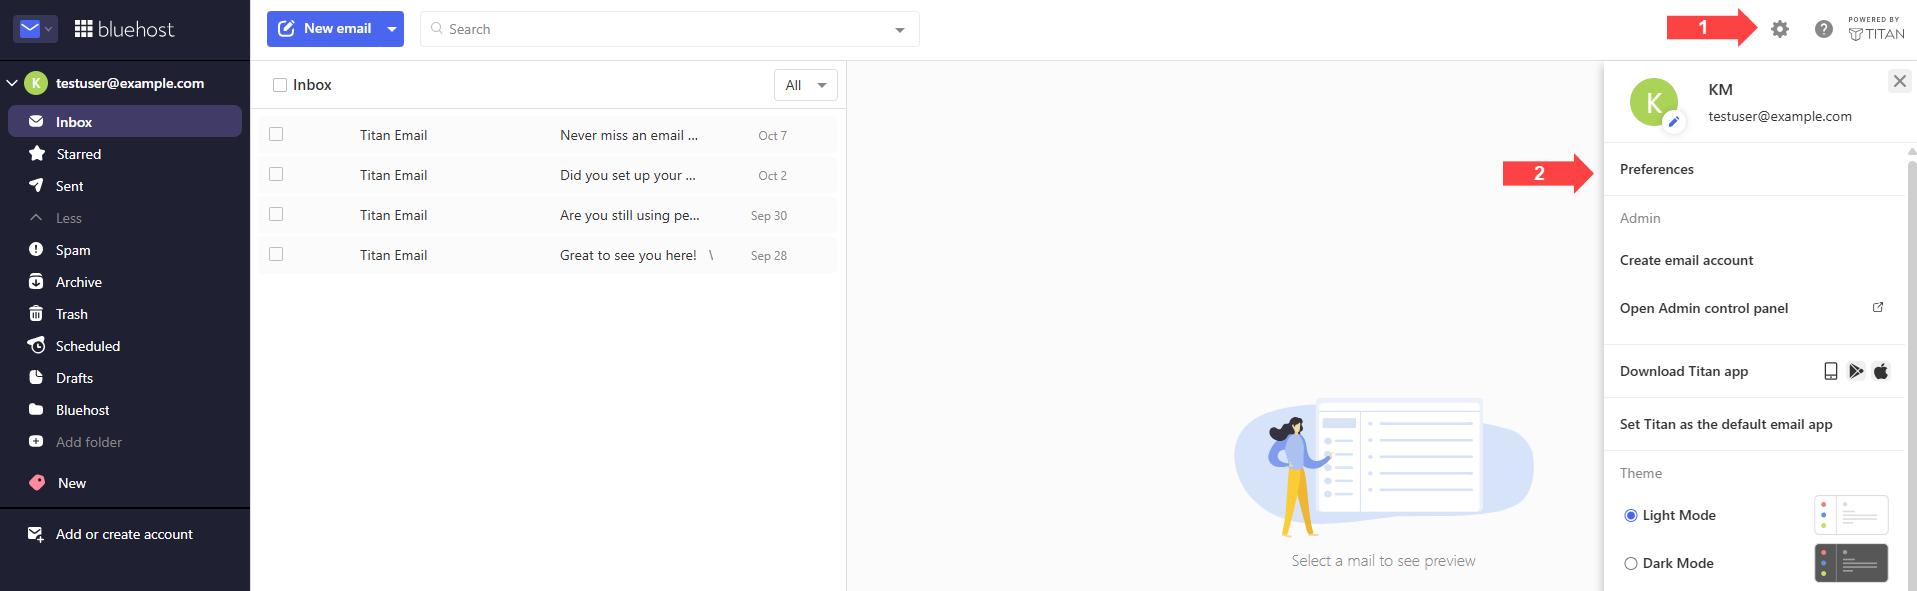Check the 'Never miss an email' message
Image resolution: width=1917 pixels, height=591 pixels.
click(276, 134)
